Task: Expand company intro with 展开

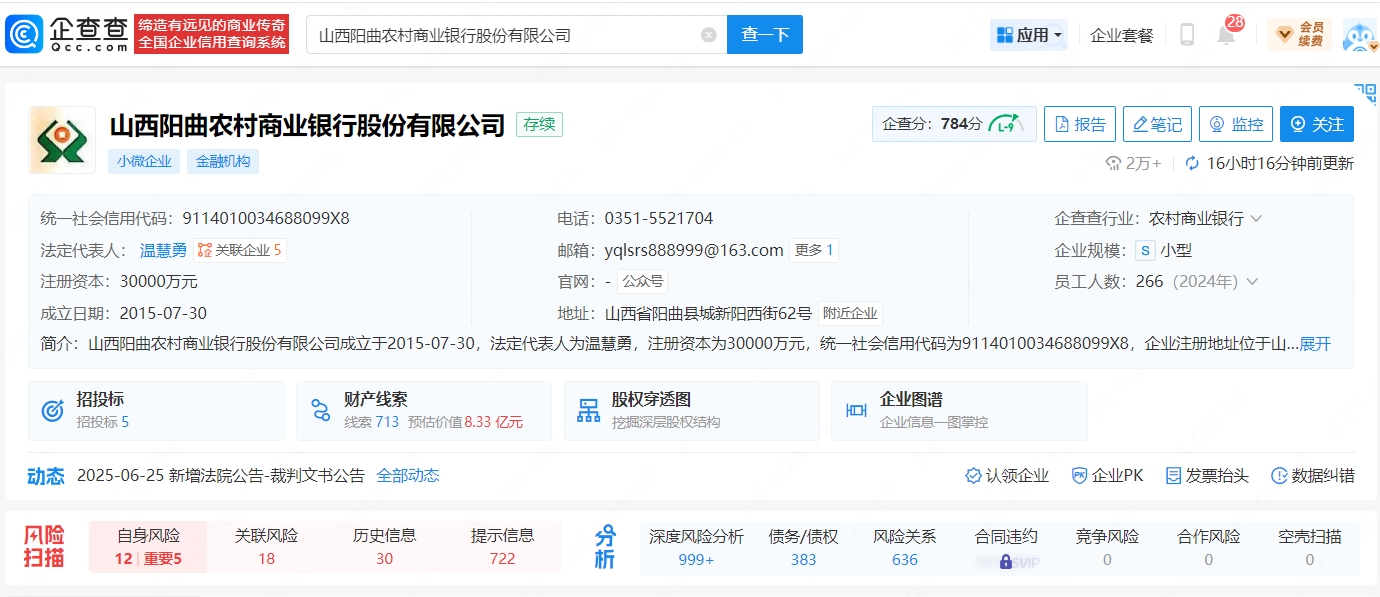Action: [x=1315, y=344]
